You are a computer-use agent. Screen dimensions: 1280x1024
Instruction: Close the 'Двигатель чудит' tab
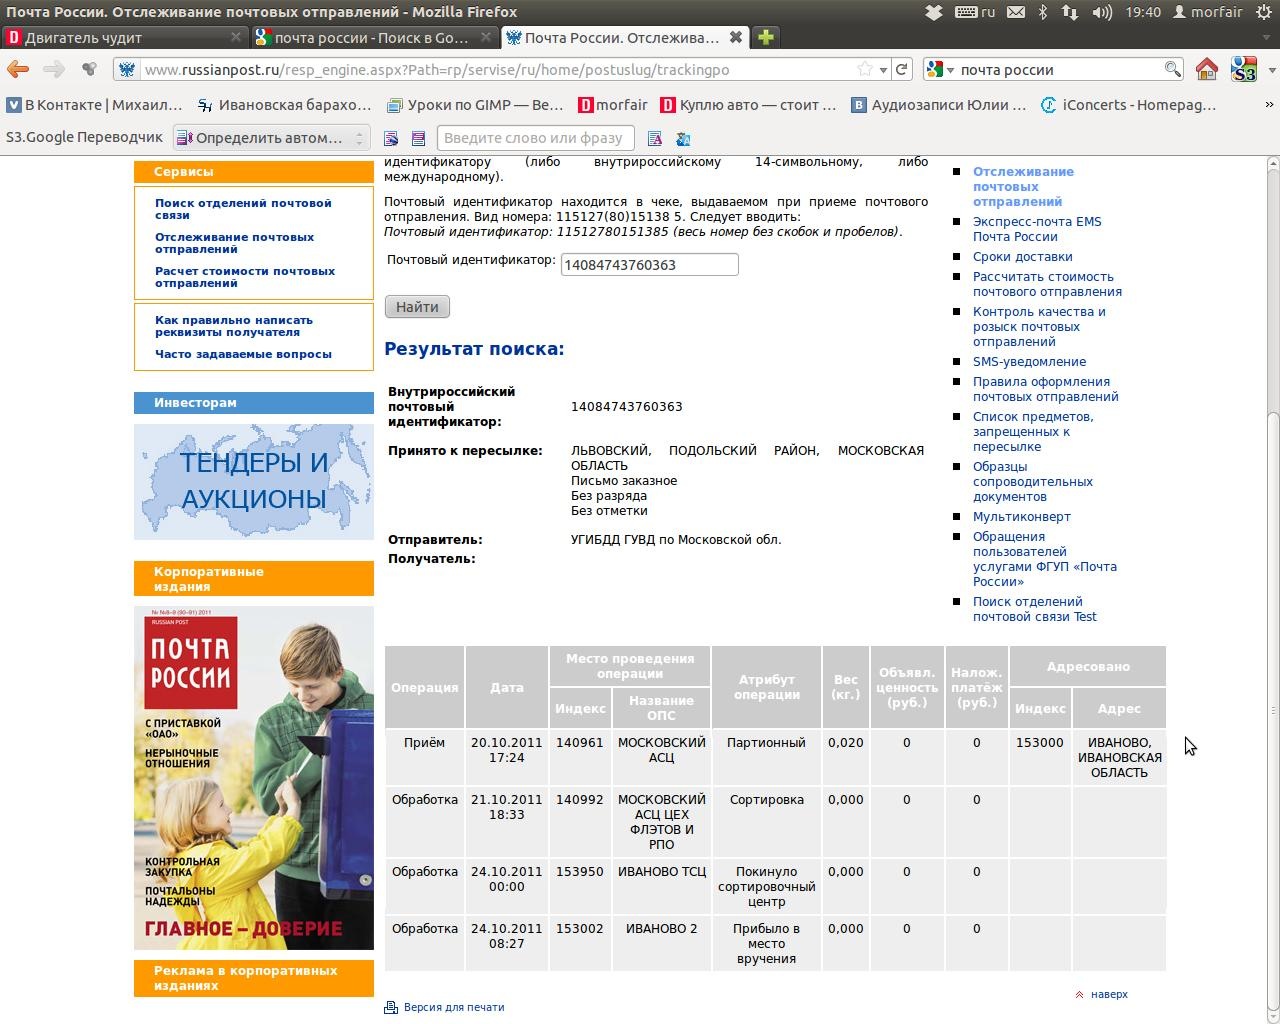236,37
